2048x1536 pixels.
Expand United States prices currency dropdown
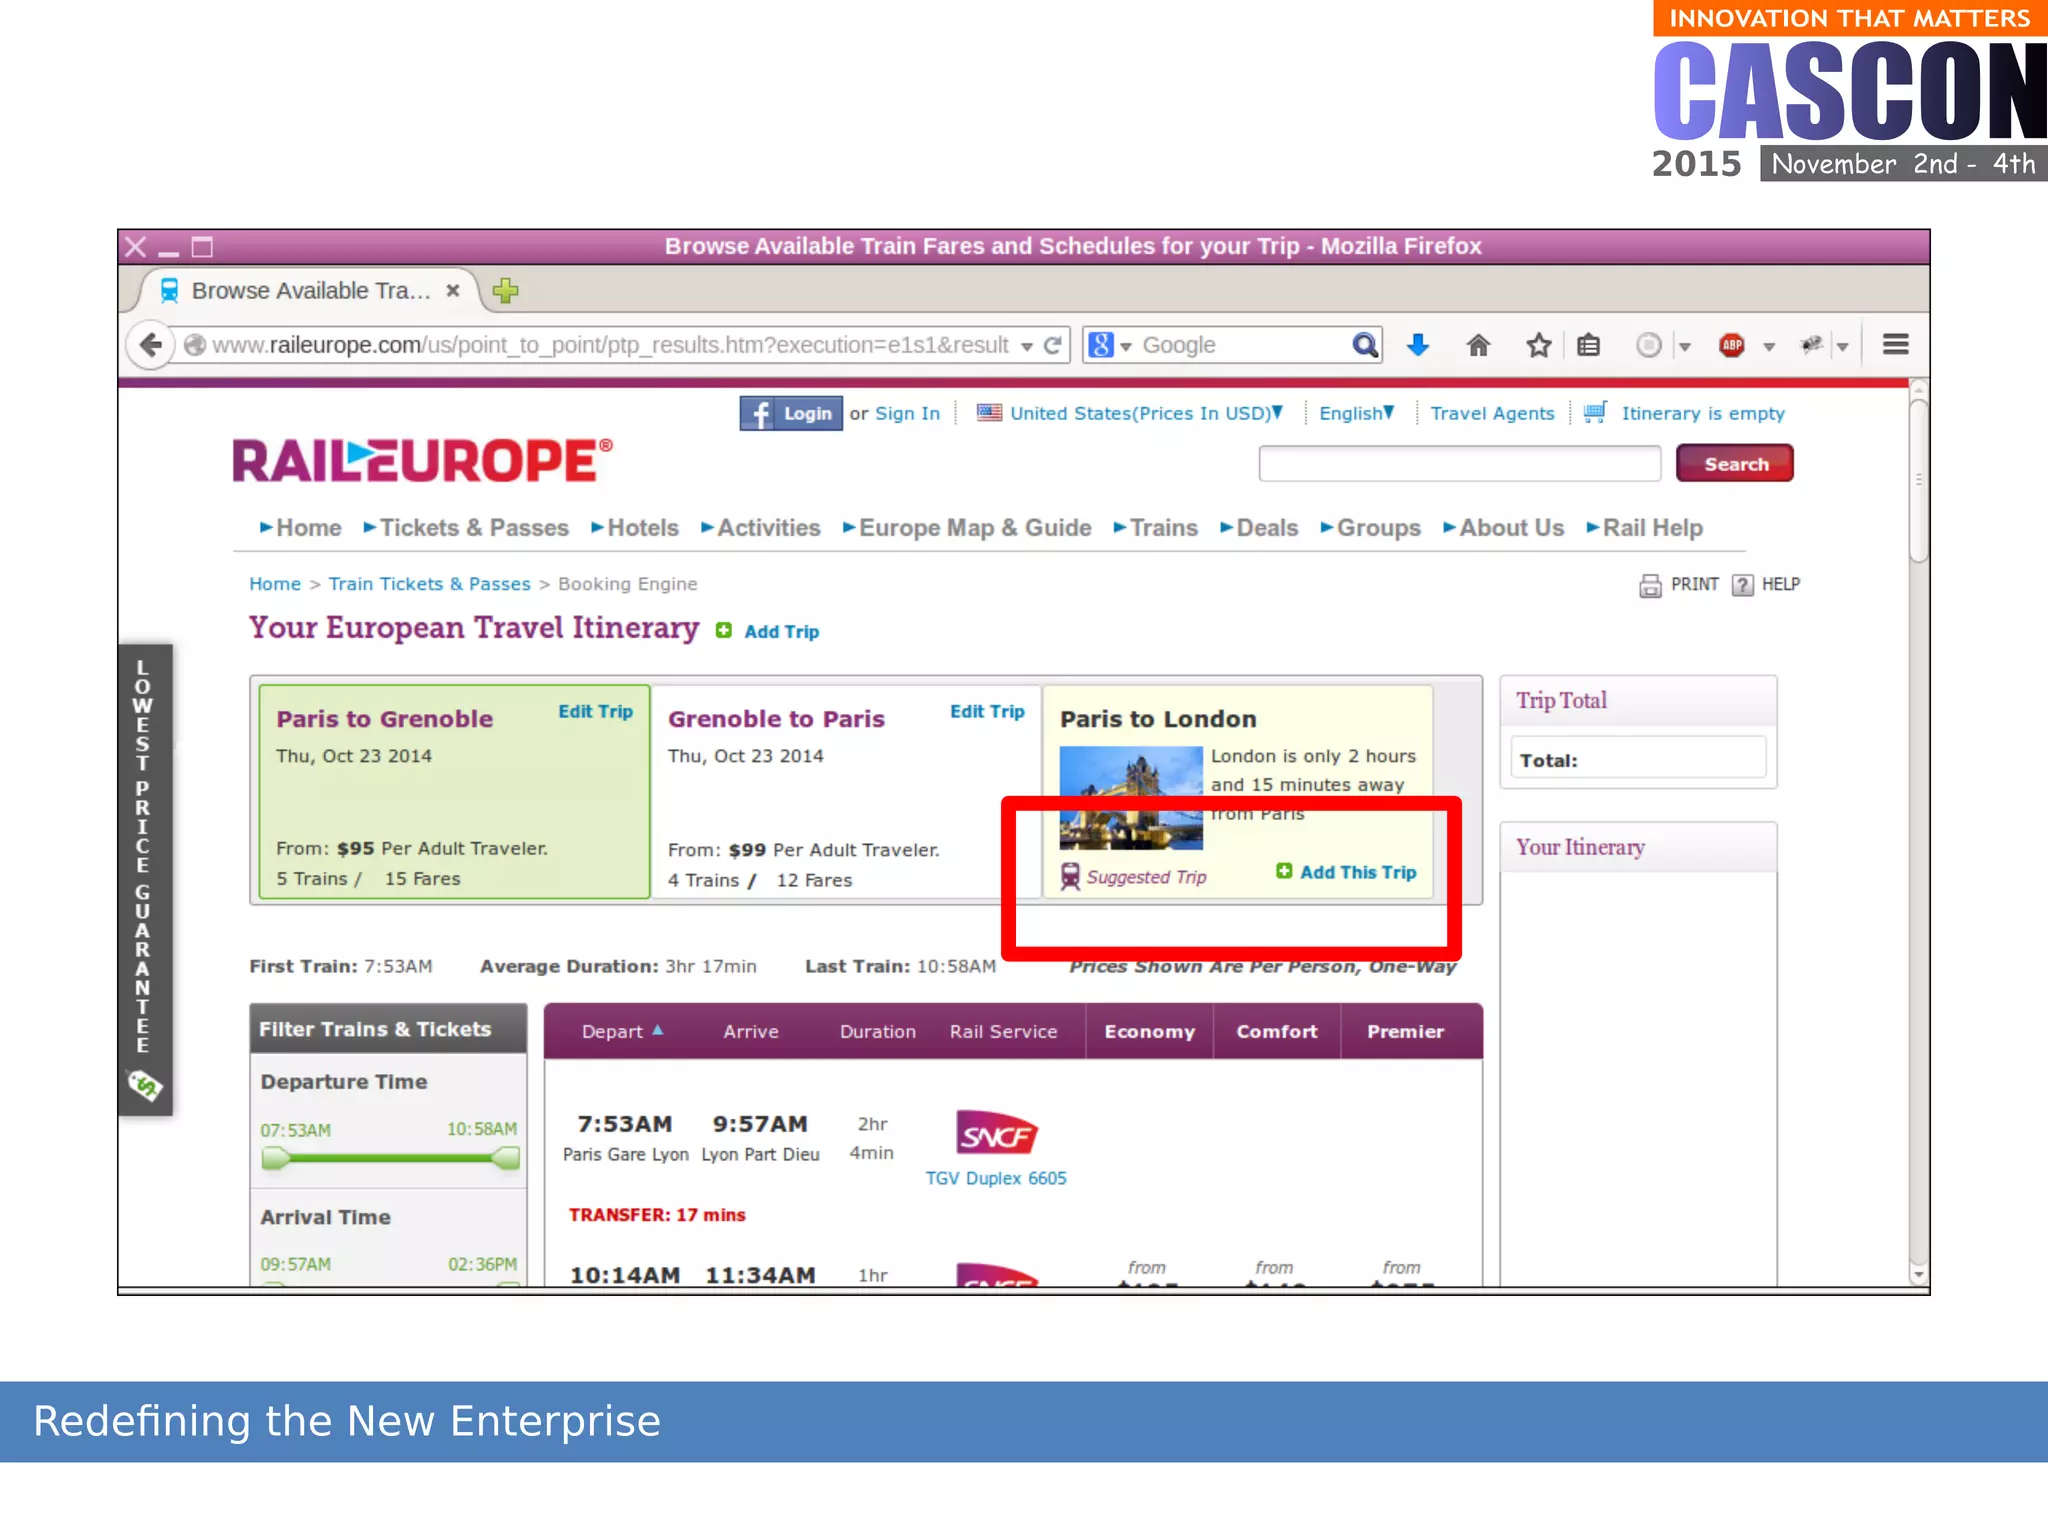click(x=1145, y=413)
